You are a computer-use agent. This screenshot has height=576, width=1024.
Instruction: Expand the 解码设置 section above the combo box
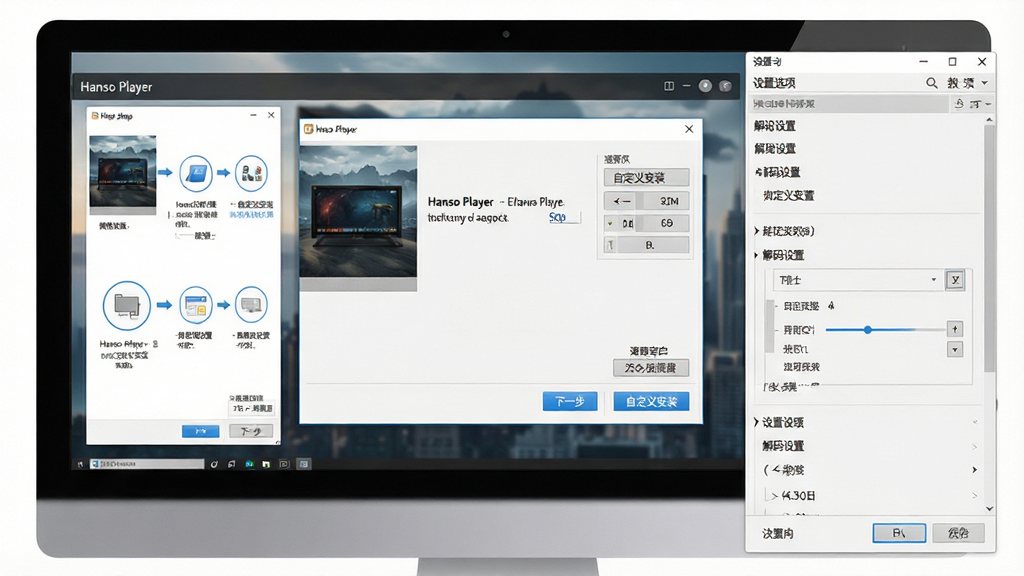(x=757, y=255)
